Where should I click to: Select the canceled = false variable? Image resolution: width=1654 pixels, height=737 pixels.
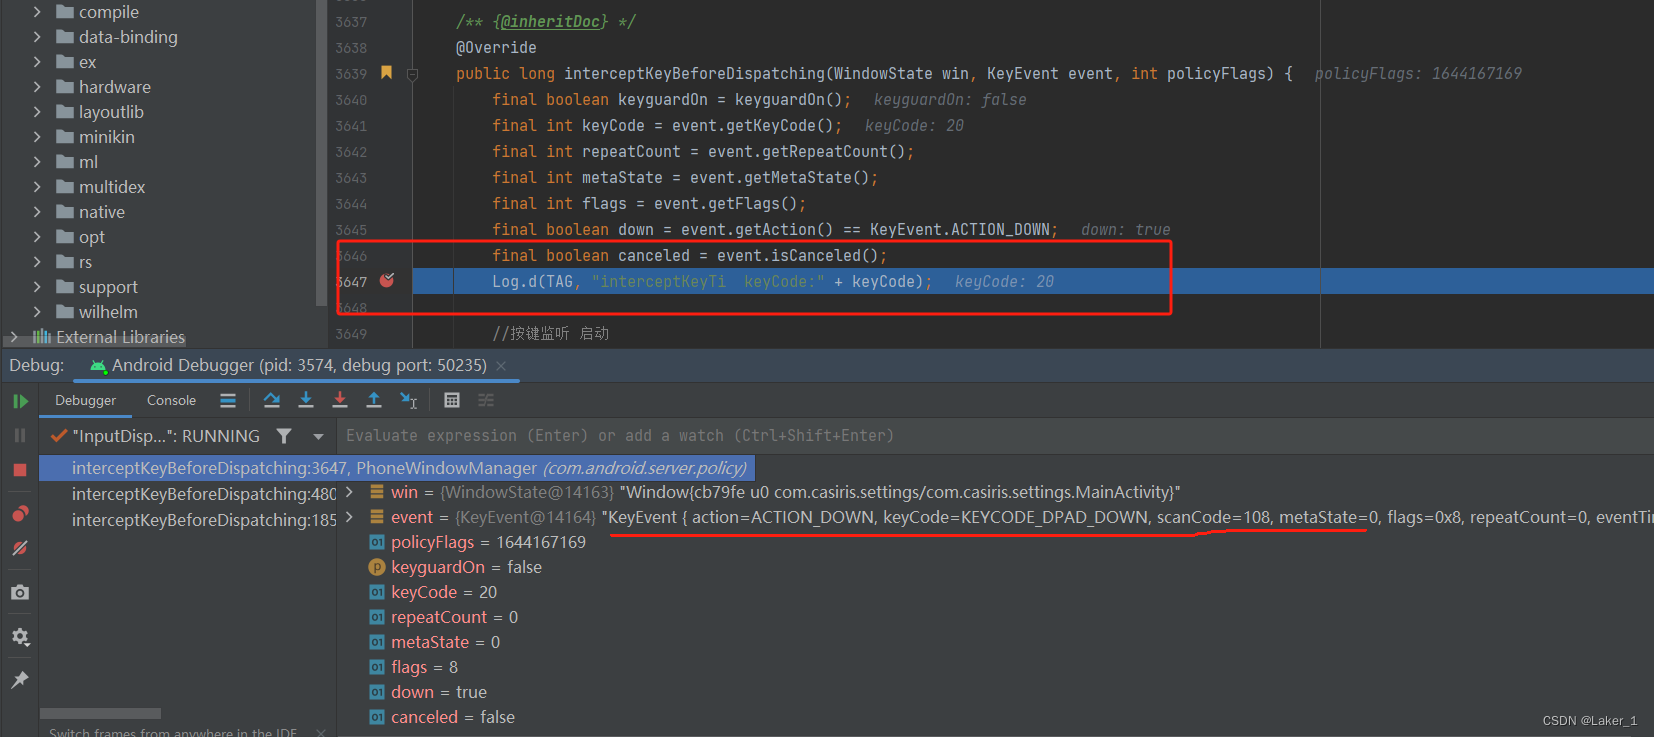[x=442, y=717]
